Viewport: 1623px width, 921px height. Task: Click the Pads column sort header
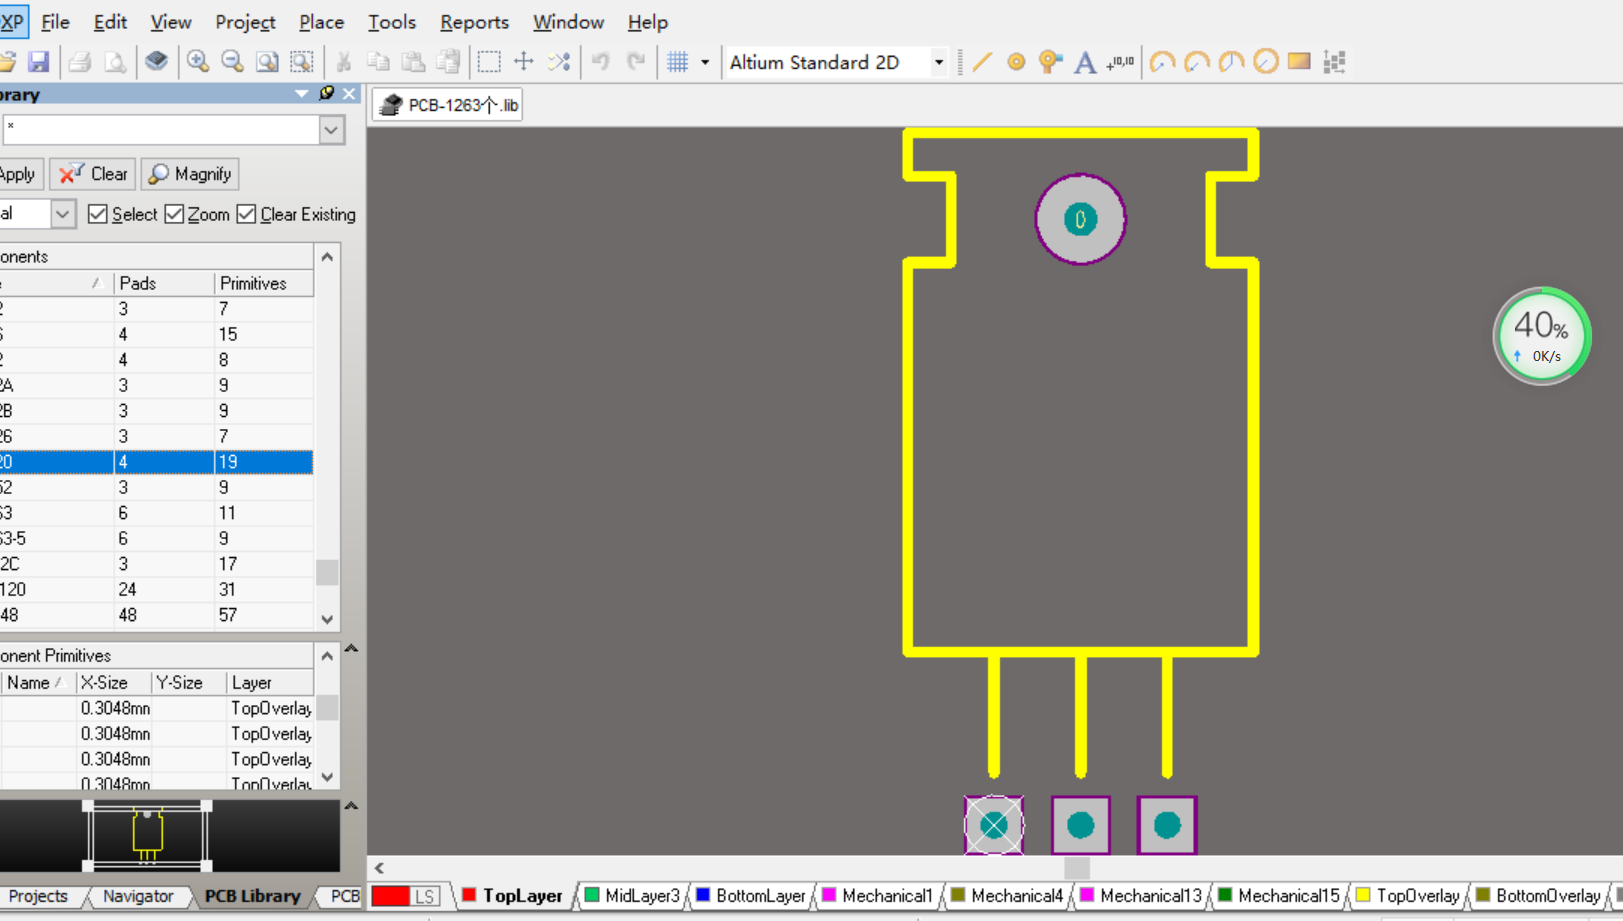point(165,284)
